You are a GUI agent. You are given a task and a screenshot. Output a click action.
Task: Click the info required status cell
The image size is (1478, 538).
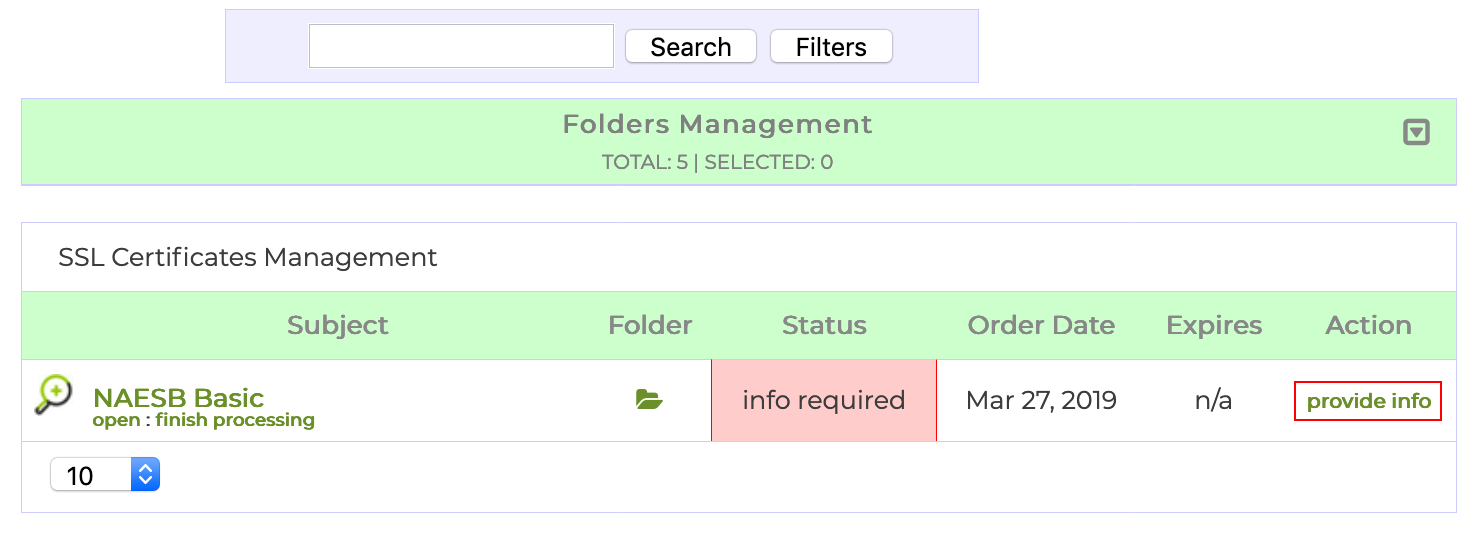(824, 401)
